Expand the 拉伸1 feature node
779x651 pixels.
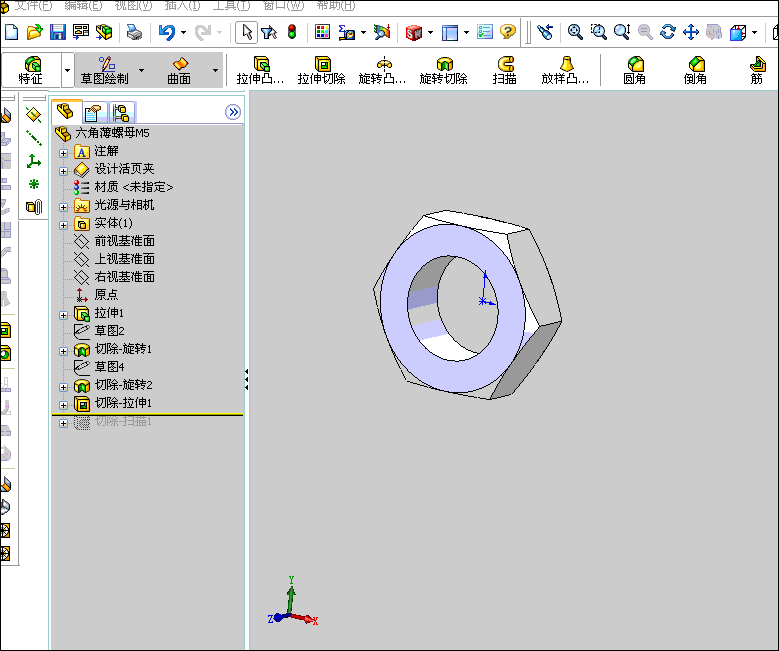click(x=64, y=315)
